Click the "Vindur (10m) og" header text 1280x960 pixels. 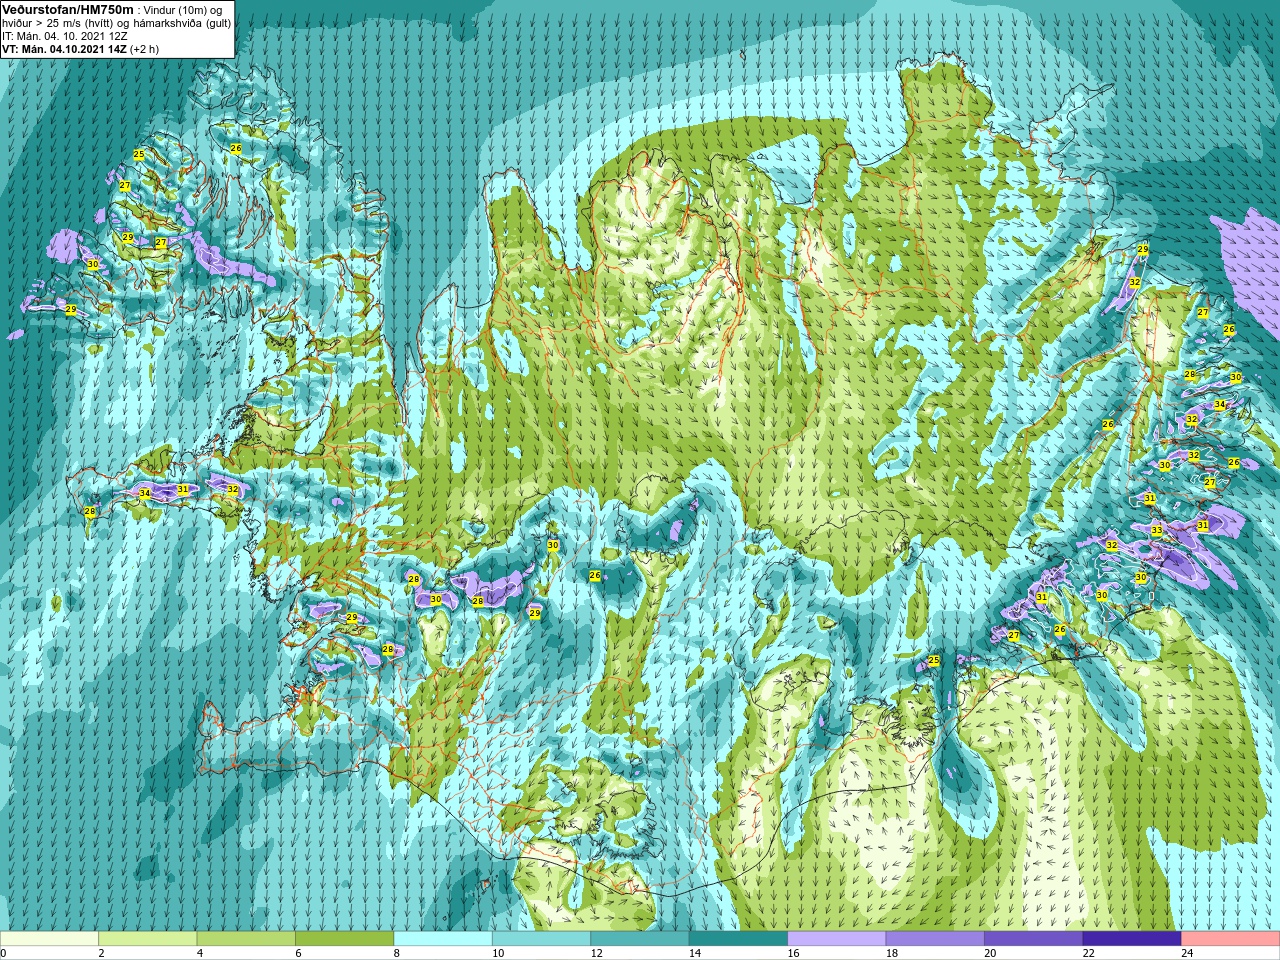[182, 10]
